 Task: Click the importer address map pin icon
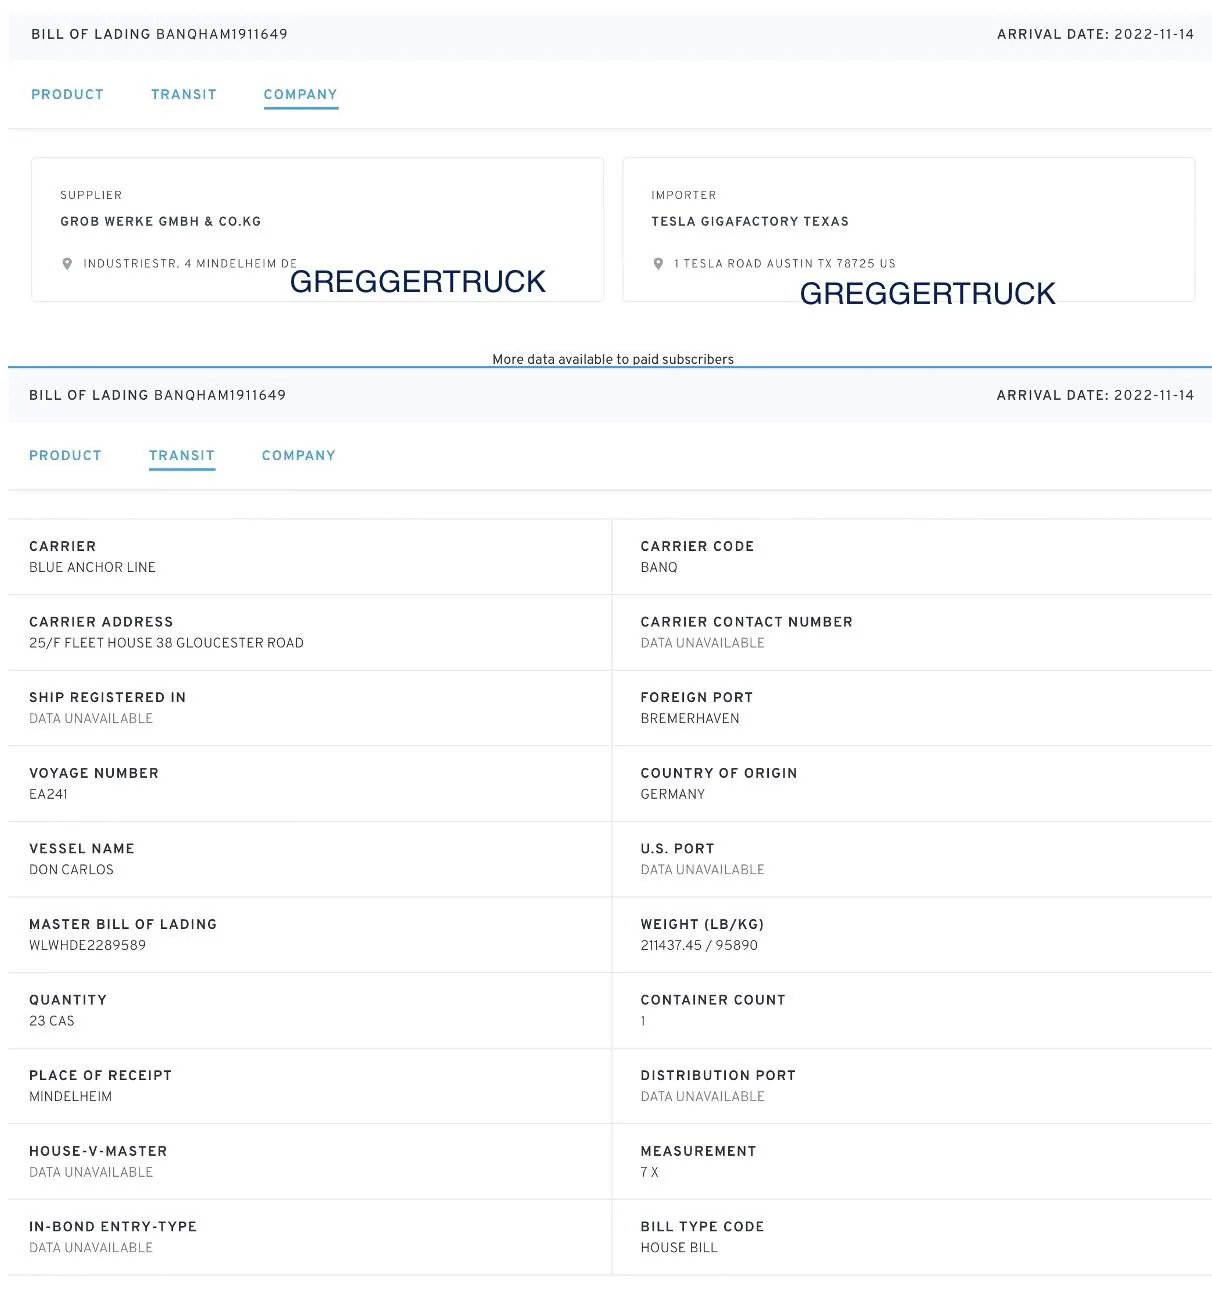658,264
